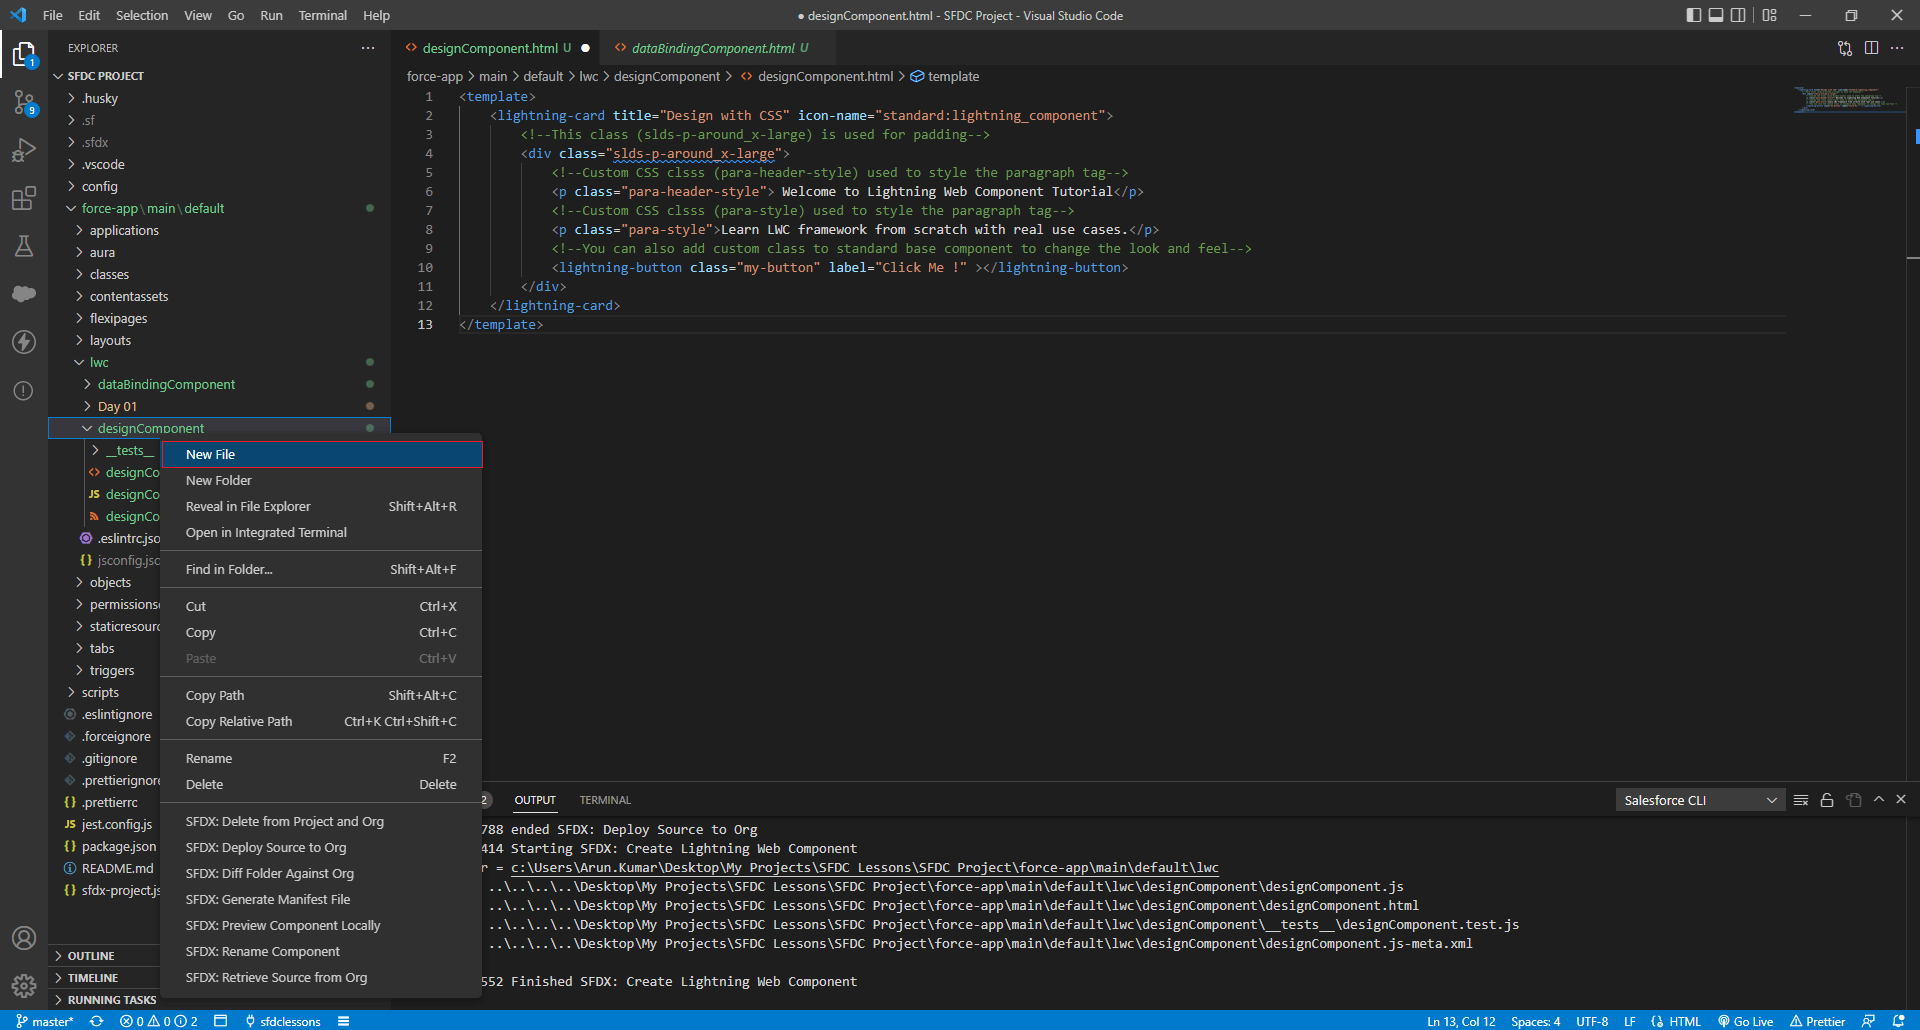Toggle output auto-scroll lock
The width and height of the screenshot is (1920, 1030).
point(1827,800)
